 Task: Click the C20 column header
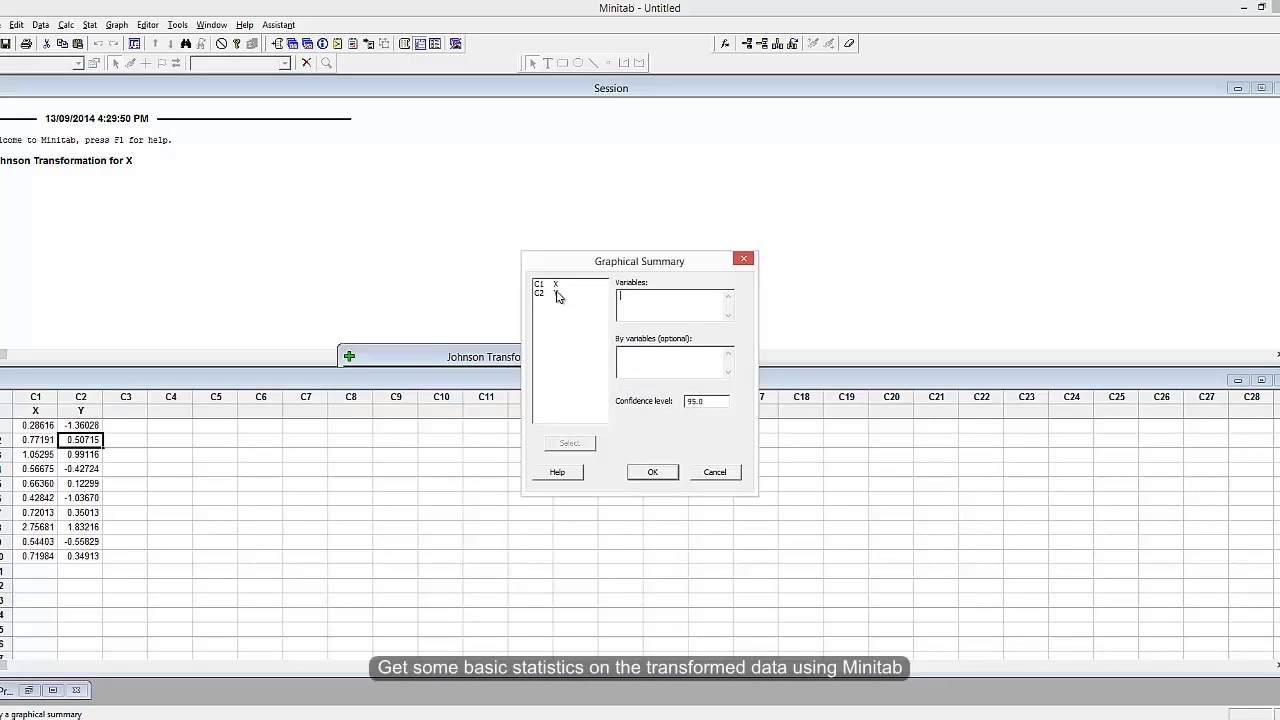891,397
